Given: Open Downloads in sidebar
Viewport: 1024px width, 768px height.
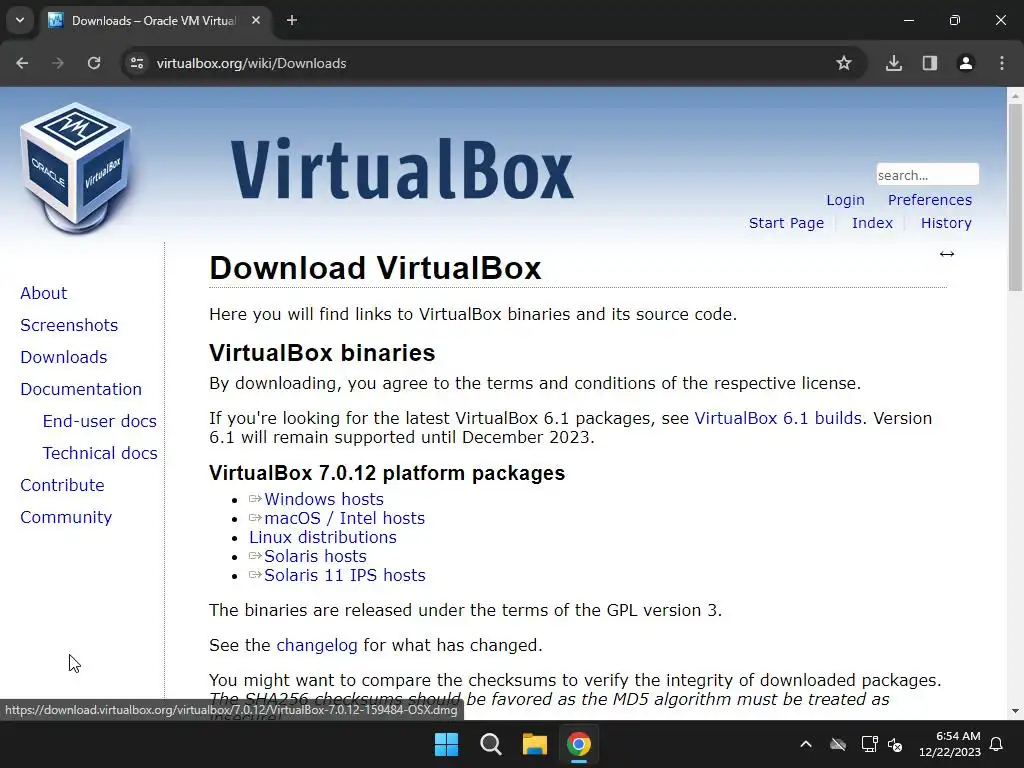Looking at the screenshot, I should point(64,357).
